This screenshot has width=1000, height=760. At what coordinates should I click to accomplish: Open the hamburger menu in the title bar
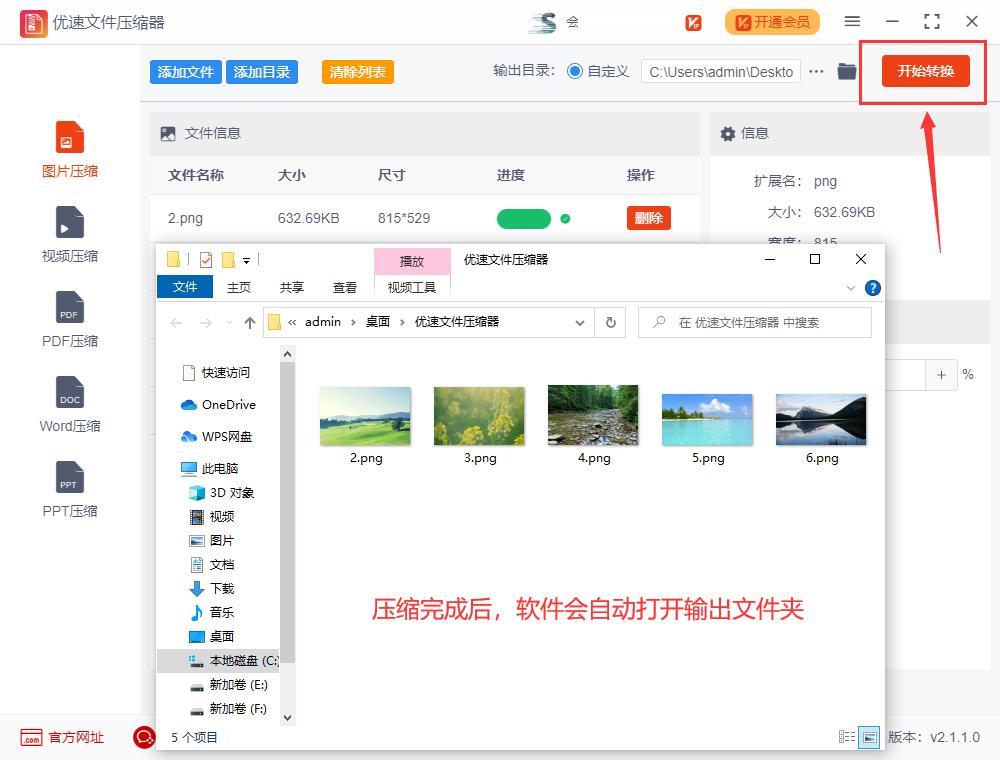(852, 21)
